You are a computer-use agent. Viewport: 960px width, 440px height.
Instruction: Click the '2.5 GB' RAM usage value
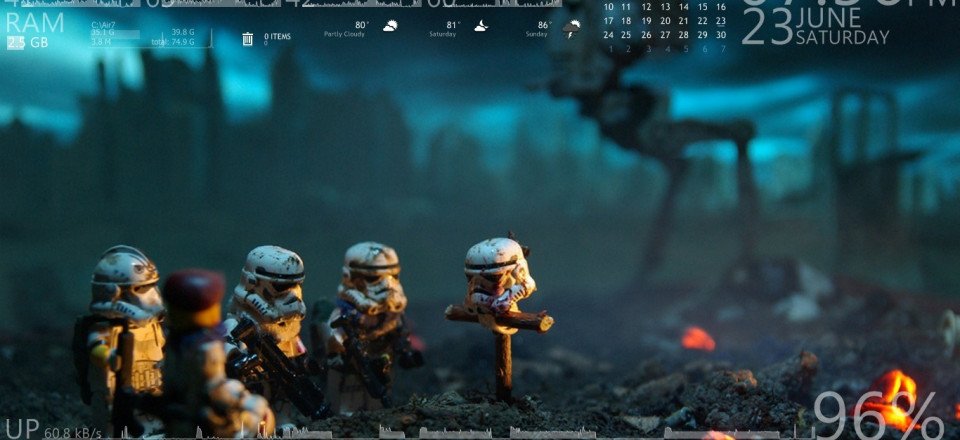click(x=28, y=43)
